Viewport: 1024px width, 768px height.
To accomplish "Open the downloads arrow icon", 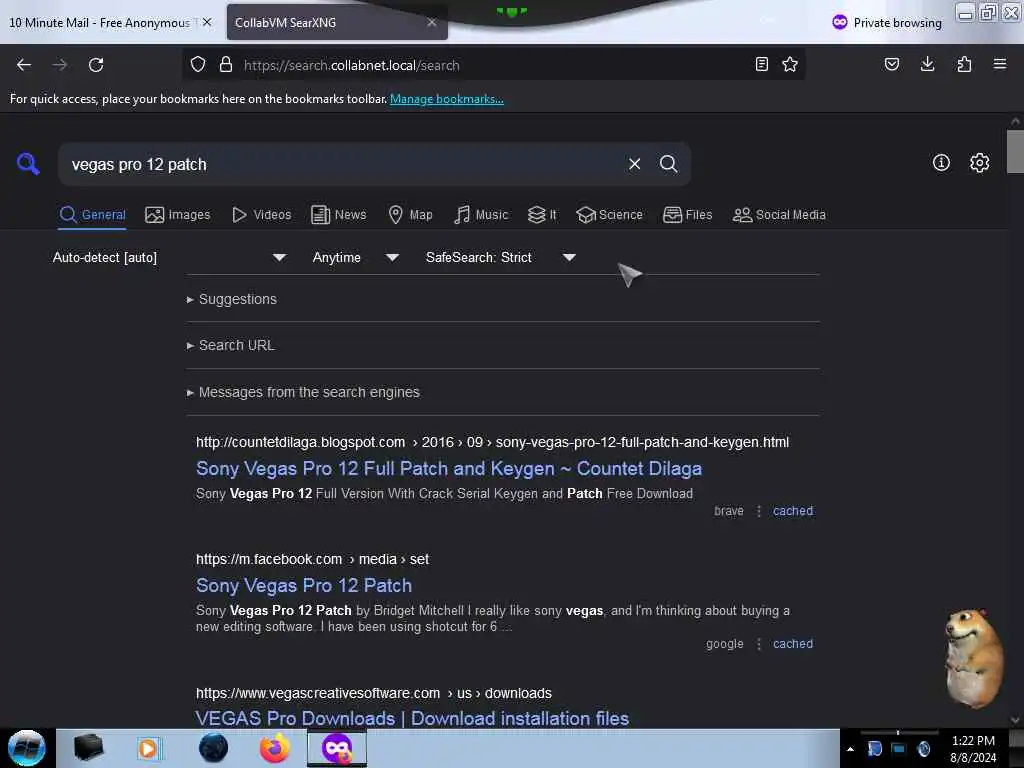I will tap(927, 65).
